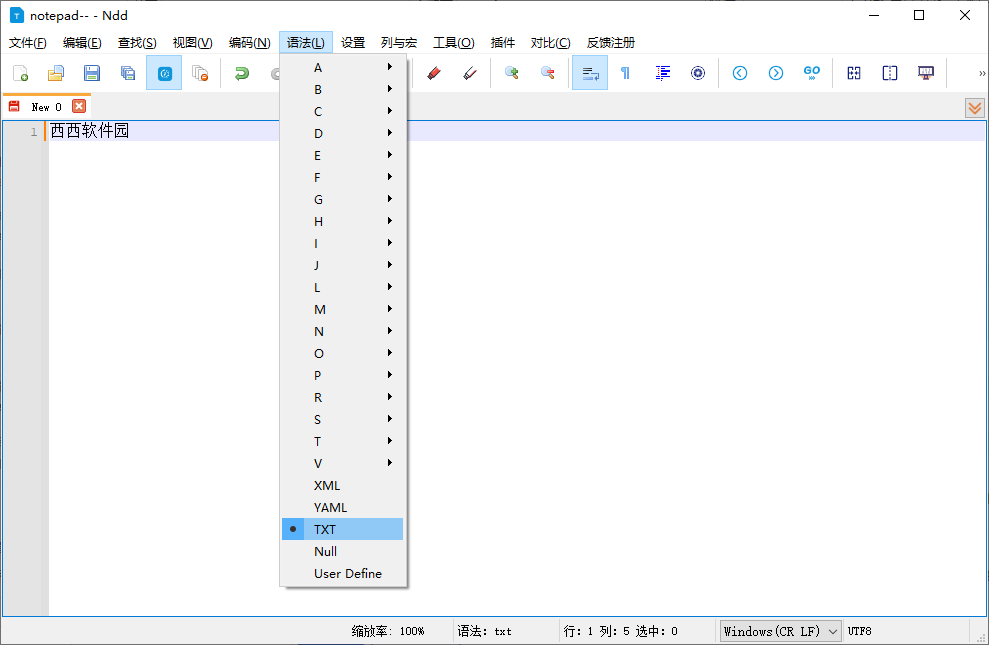Expand the M language submenu
989x645 pixels.
point(342,310)
